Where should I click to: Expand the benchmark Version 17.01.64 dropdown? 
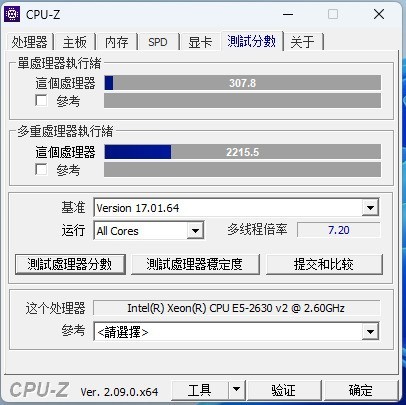(370, 208)
